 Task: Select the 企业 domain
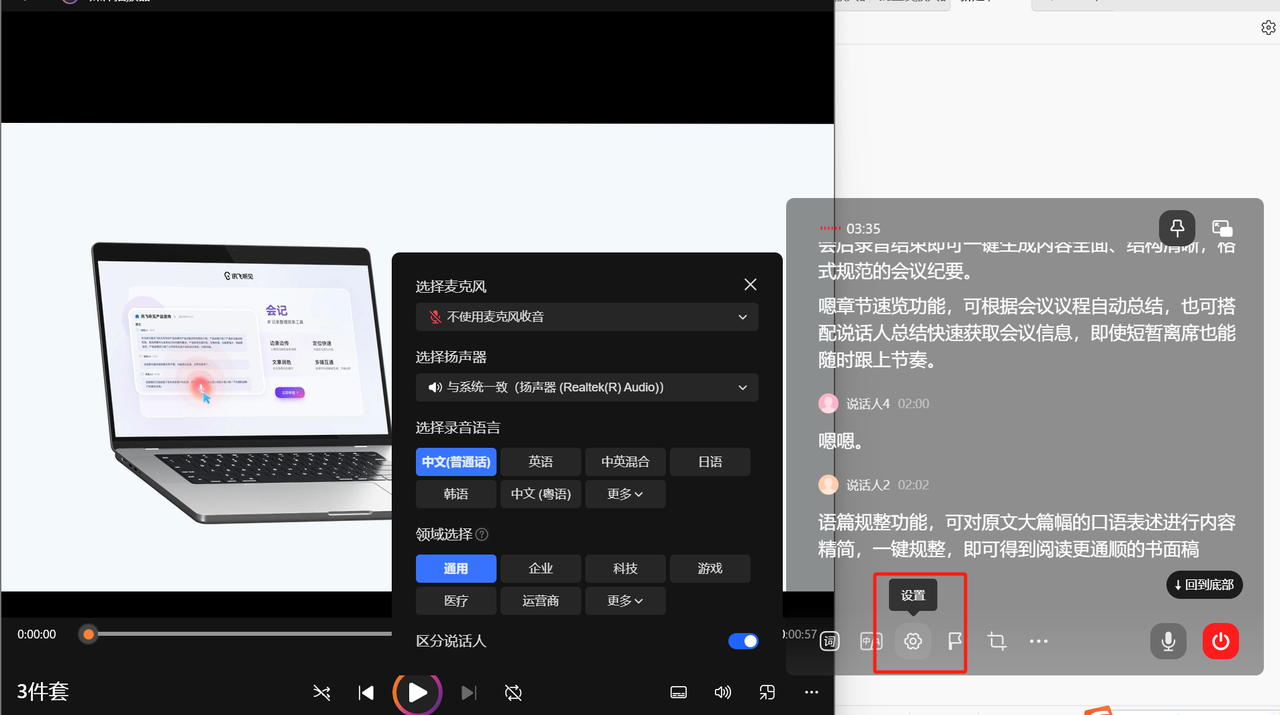pos(541,569)
